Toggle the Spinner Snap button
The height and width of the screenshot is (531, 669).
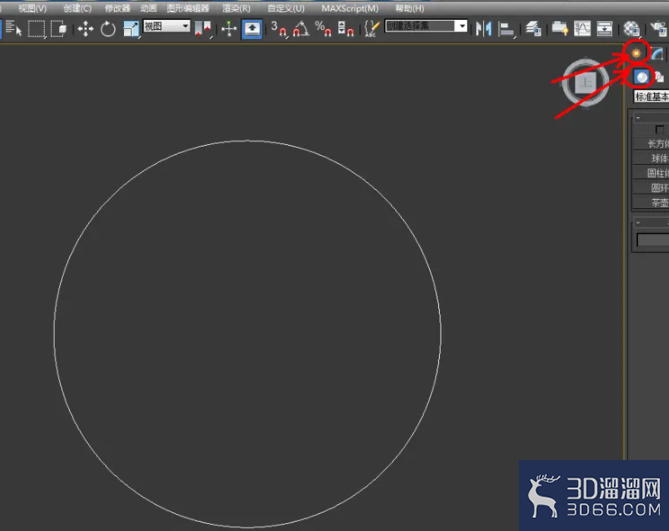pos(345,29)
